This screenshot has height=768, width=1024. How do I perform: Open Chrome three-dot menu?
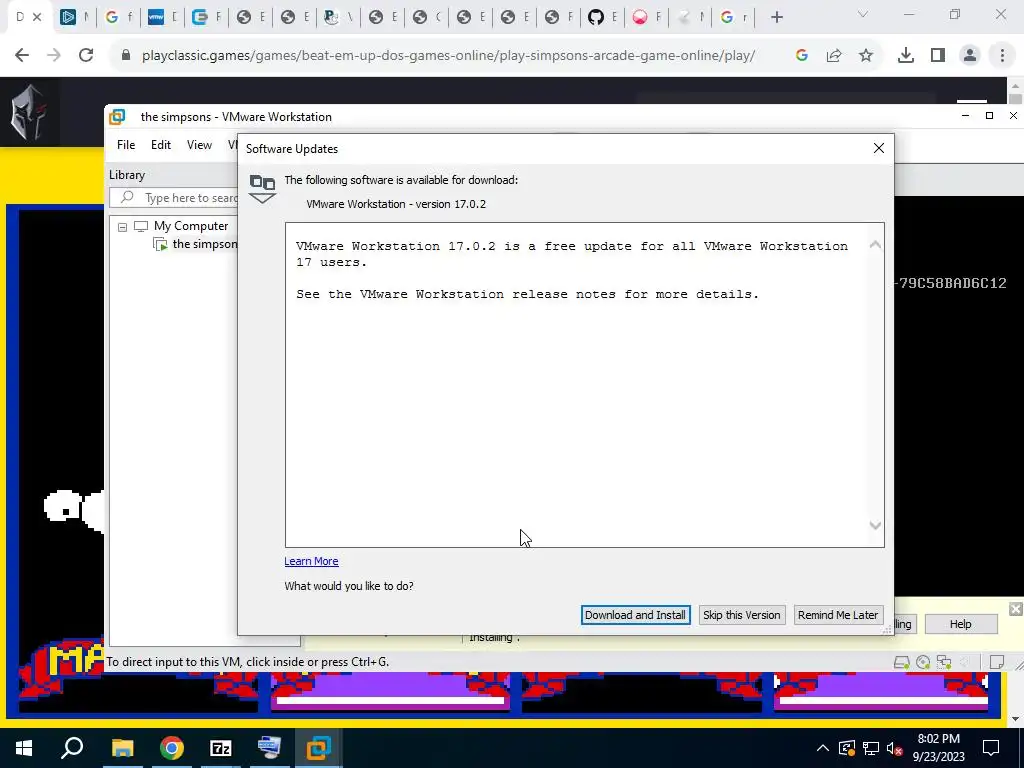[1002, 56]
